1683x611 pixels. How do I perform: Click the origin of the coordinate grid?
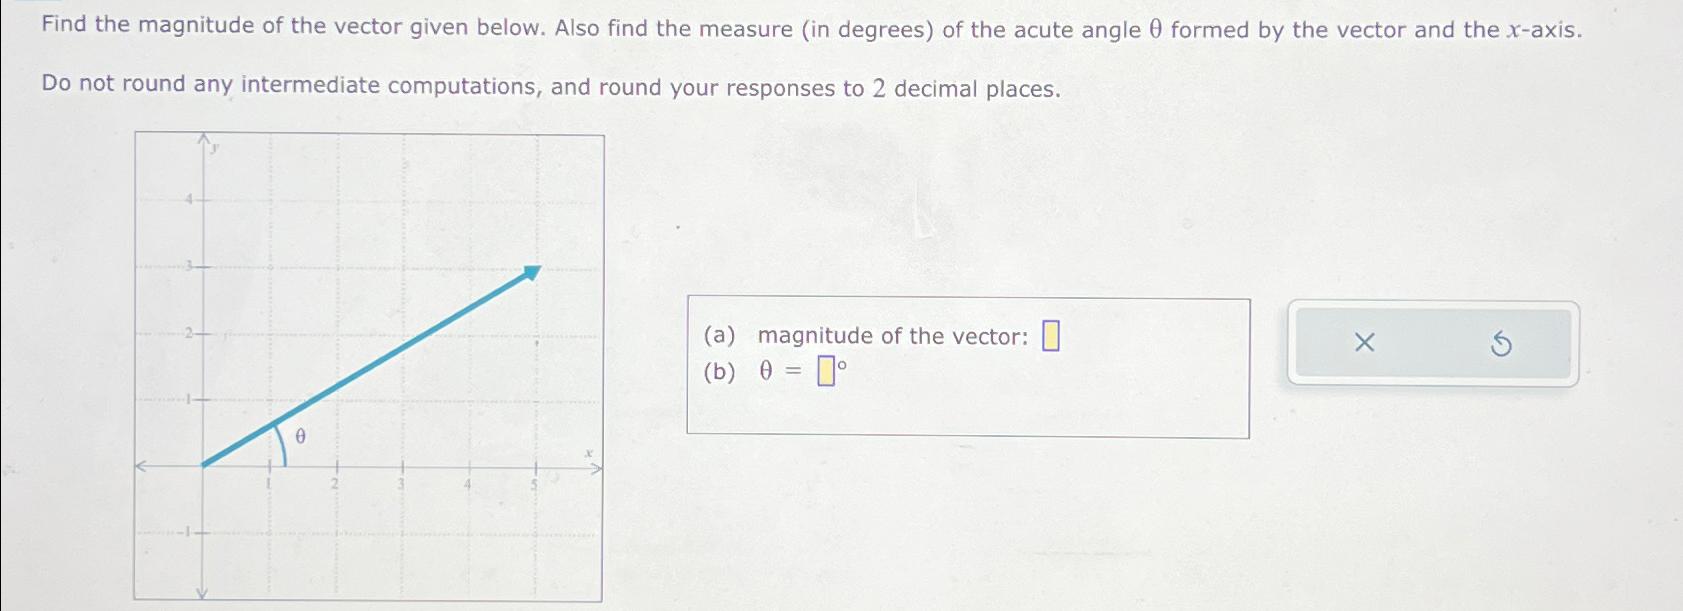coord(203,465)
